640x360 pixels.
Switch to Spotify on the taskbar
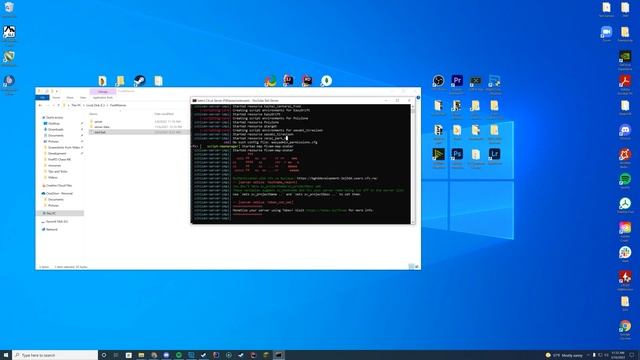click(x=179, y=355)
